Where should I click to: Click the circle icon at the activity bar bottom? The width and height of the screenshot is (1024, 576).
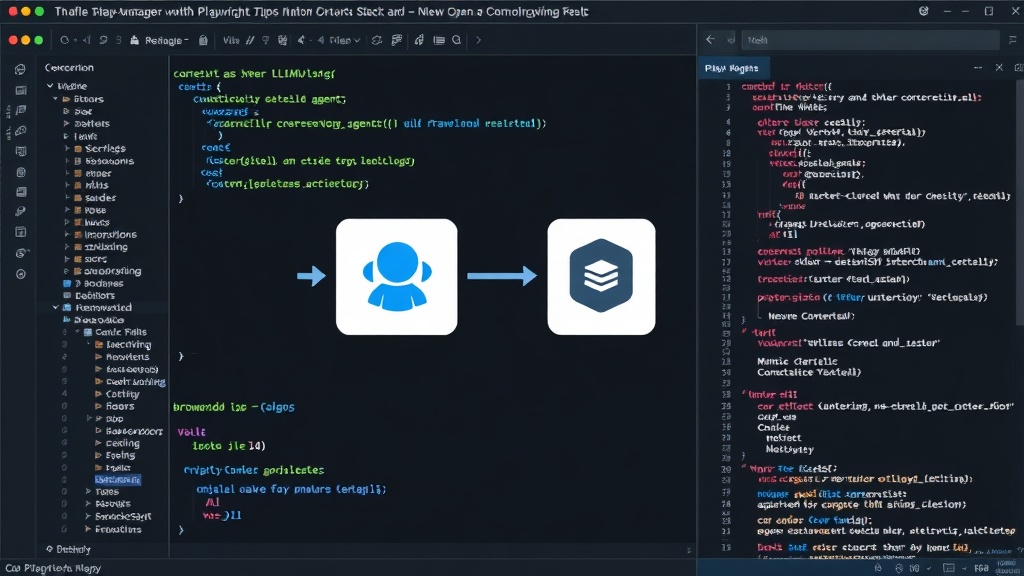click(x=20, y=274)
